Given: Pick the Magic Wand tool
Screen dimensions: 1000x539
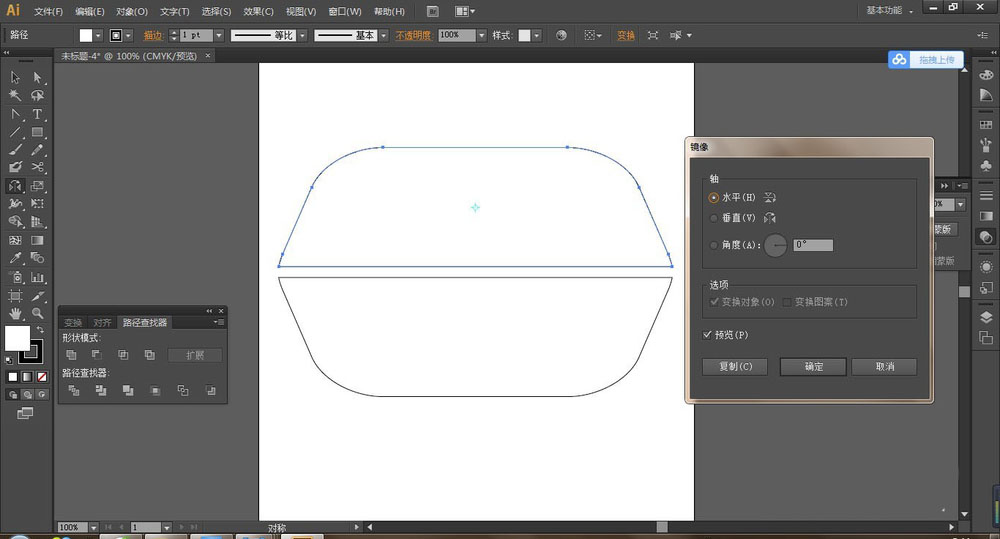Looking at the screenshot, I should click(x=15, y=96).
